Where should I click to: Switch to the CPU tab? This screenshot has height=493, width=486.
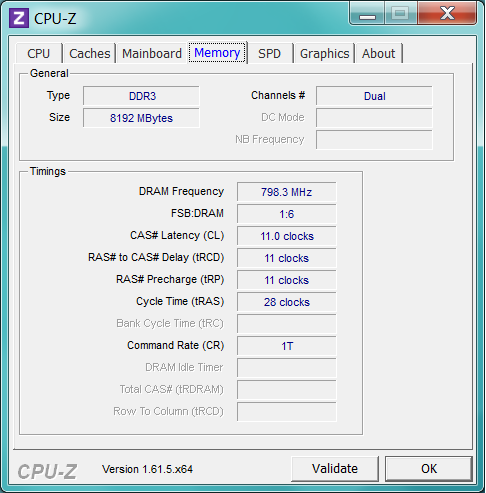point(39,53)
